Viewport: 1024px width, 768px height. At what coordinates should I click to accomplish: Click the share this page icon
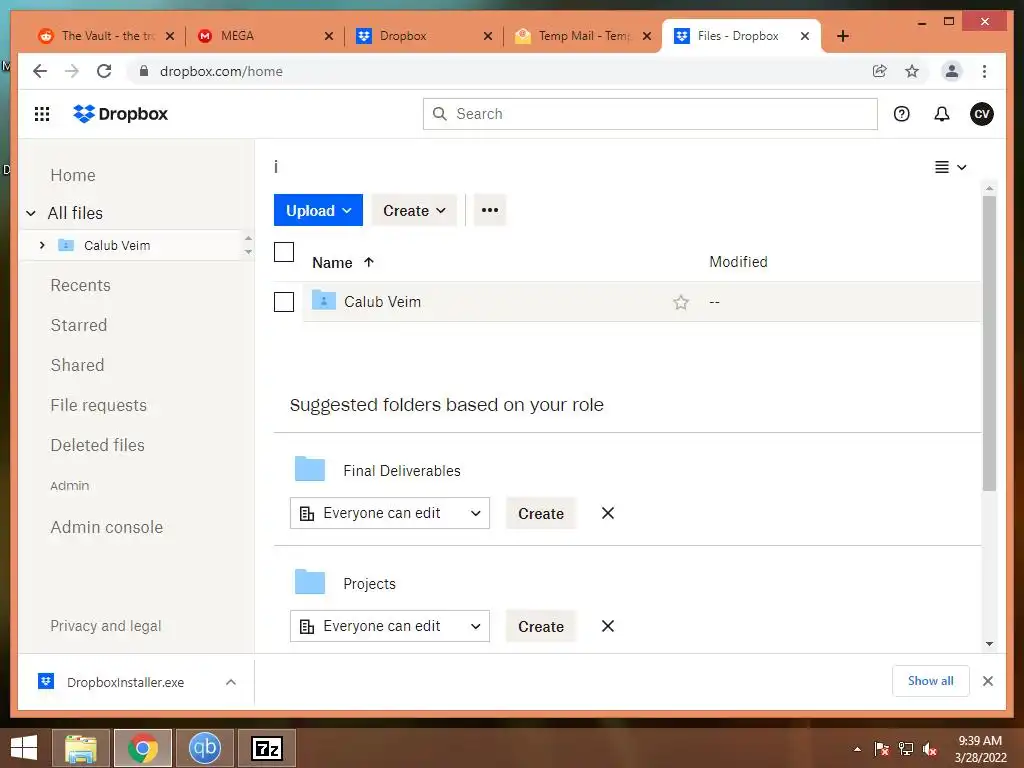[x=880, y=71]
